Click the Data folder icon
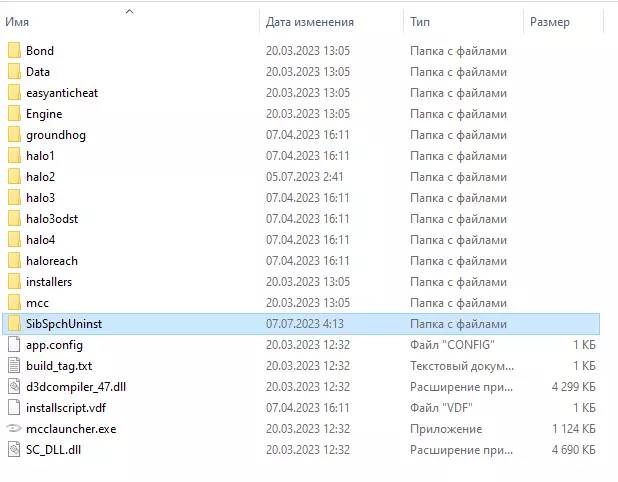 [x=15, y=72]
